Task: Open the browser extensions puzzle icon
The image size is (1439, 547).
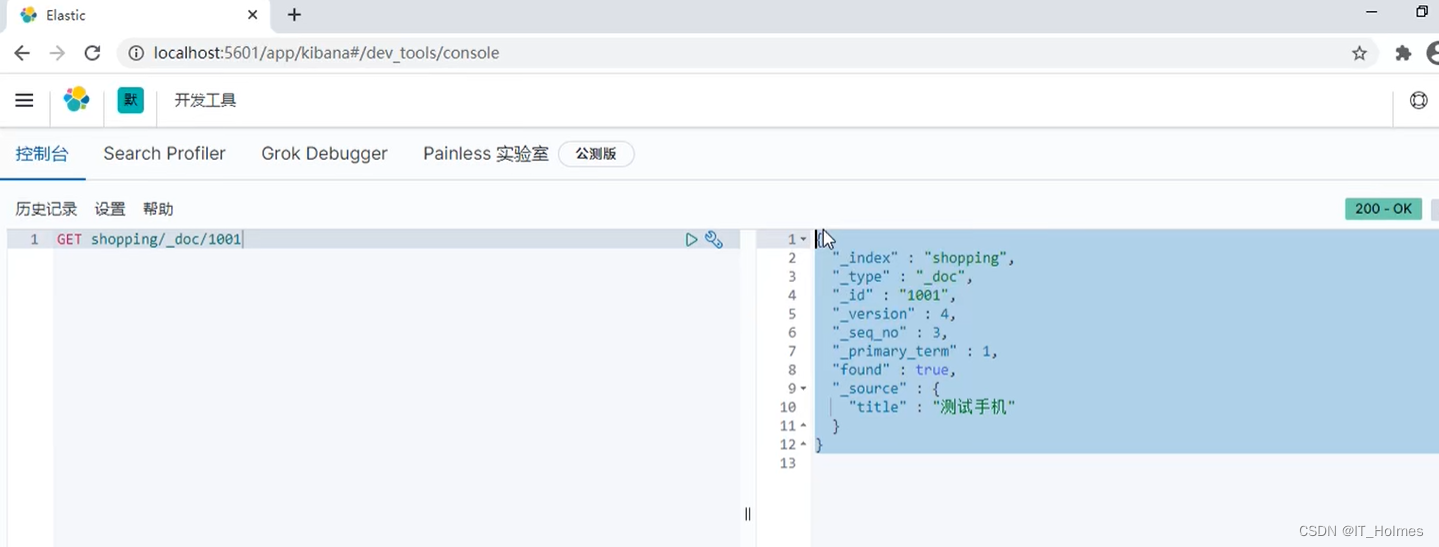Action: point(1403,53)
